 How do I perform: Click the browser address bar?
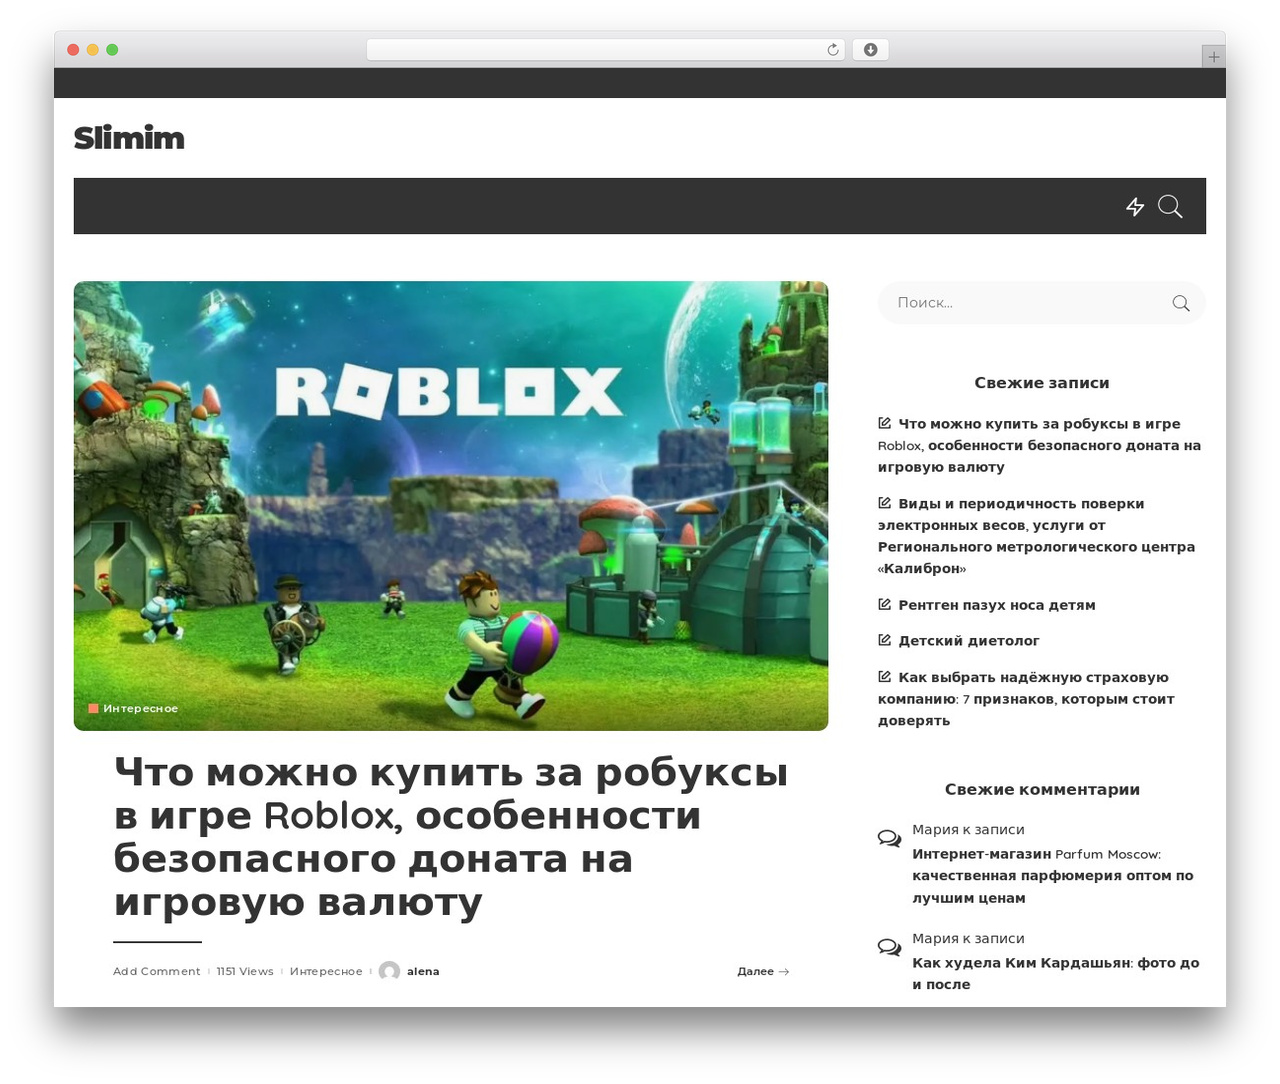[x=606, y=50]
